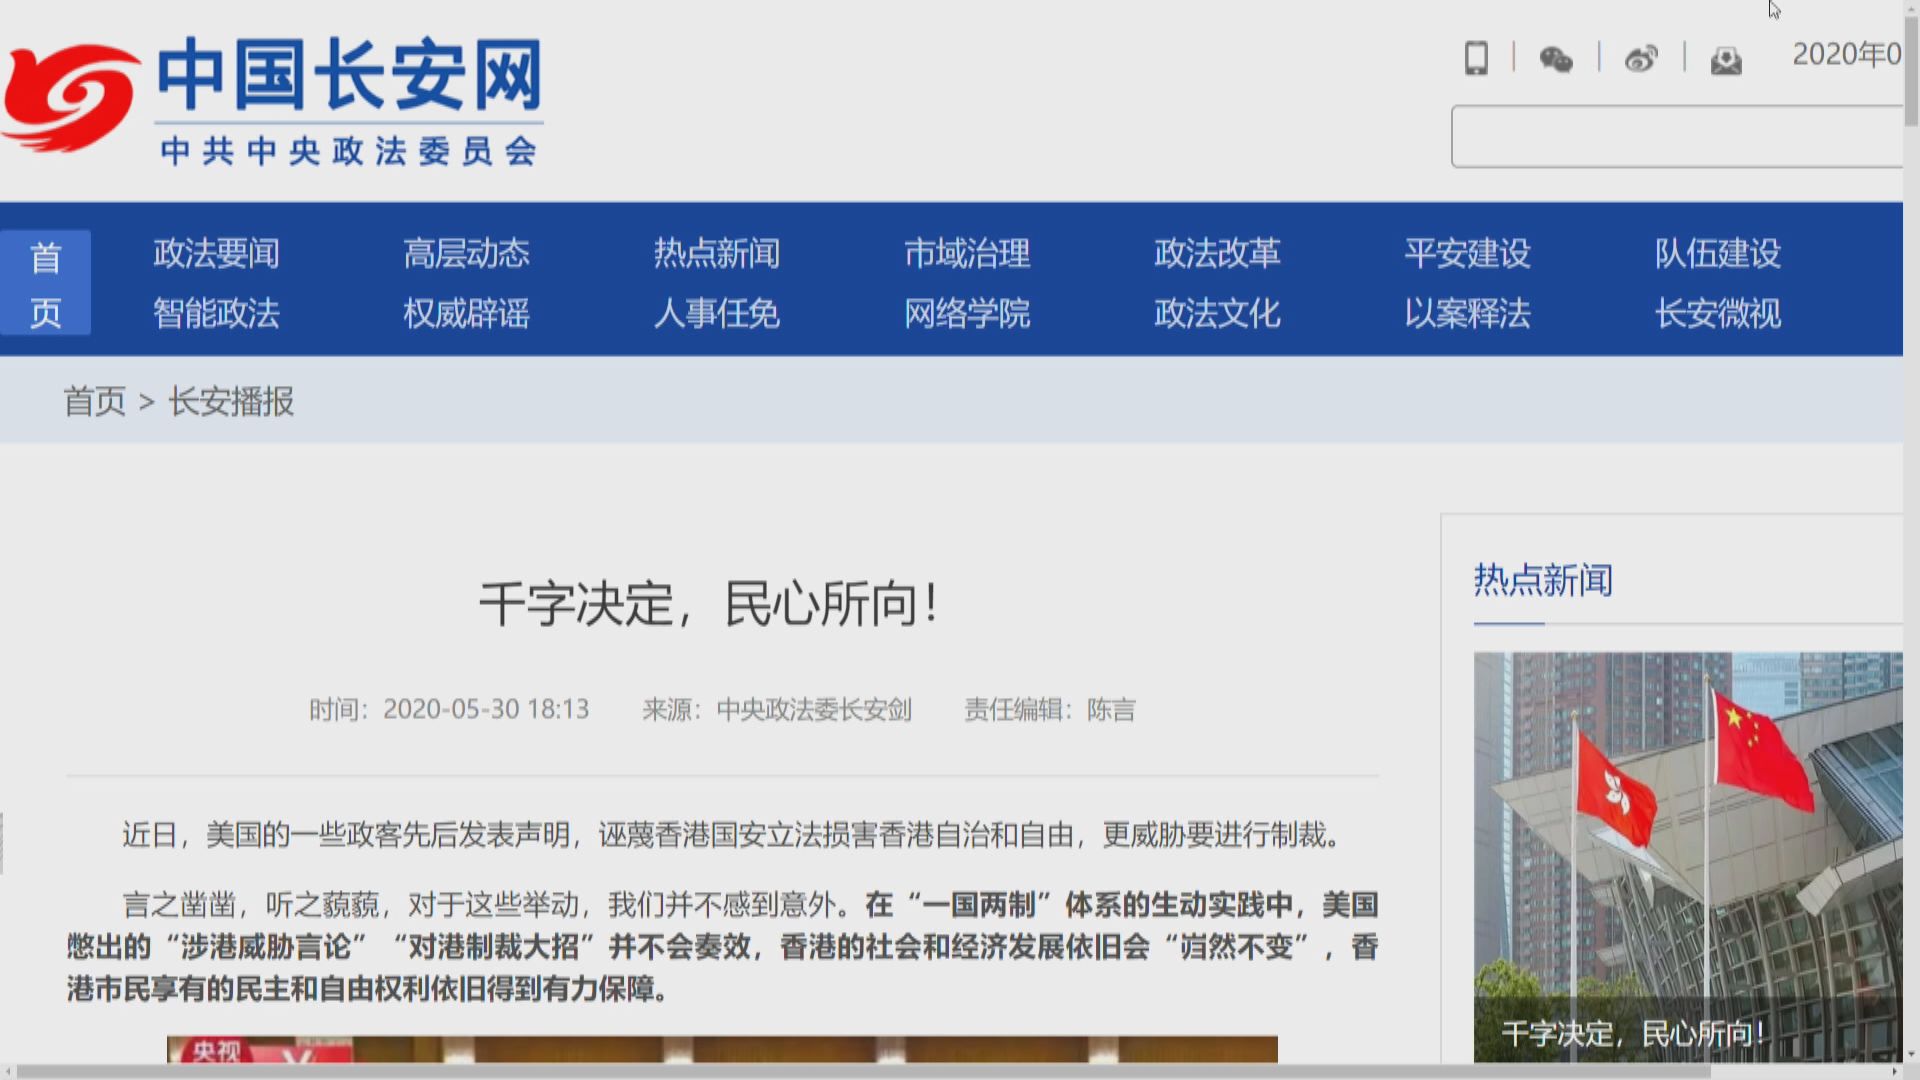Viewport: 1920px width, 1080px height.
Task: Open the WeChat sharing icon
Action: point(1556,60)
